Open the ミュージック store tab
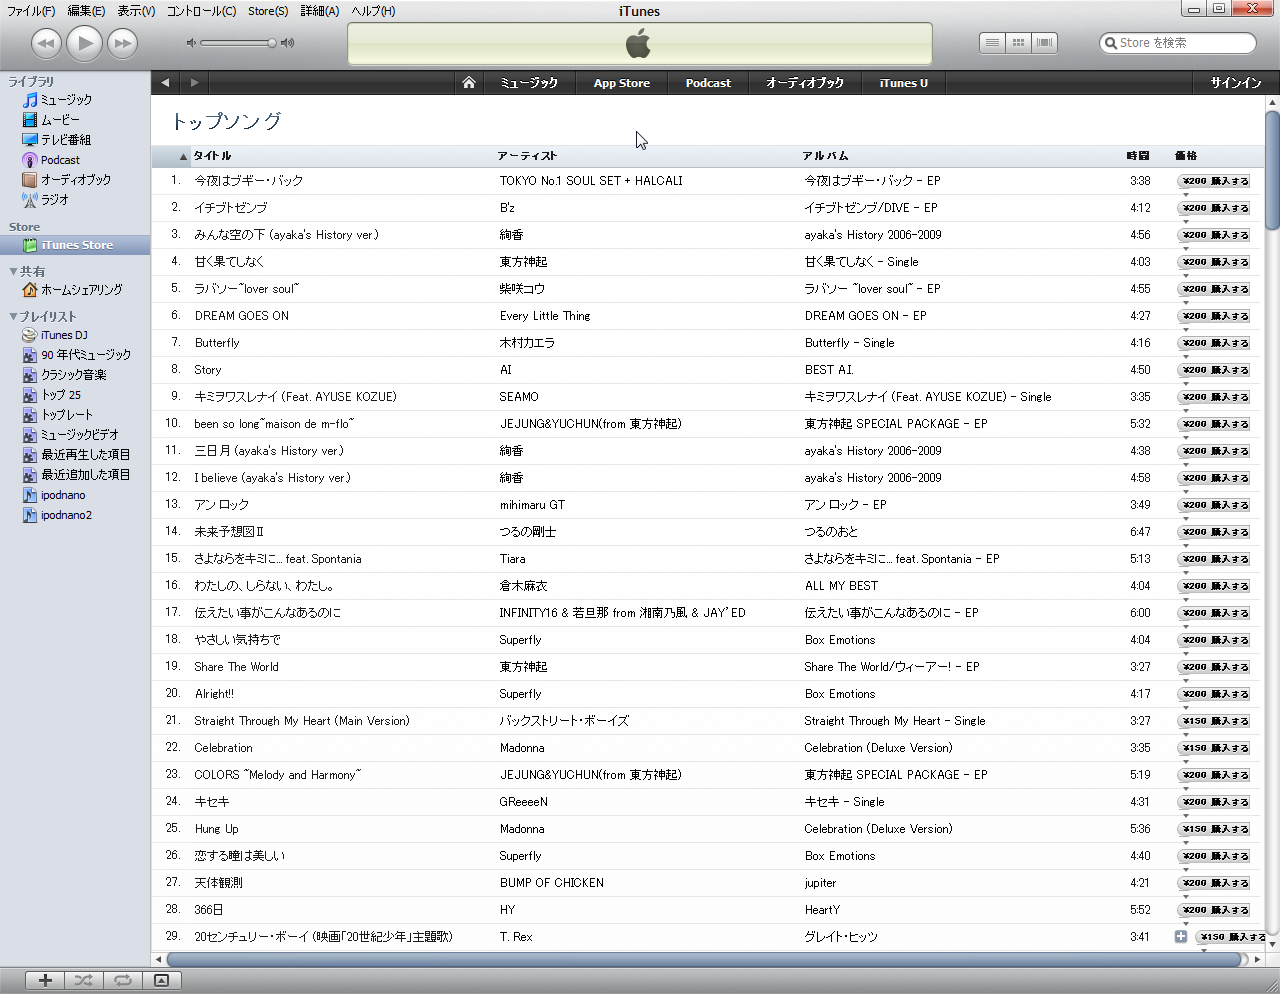The height and width of the screenshot is (994, 1280). click(x=529, y=83)
